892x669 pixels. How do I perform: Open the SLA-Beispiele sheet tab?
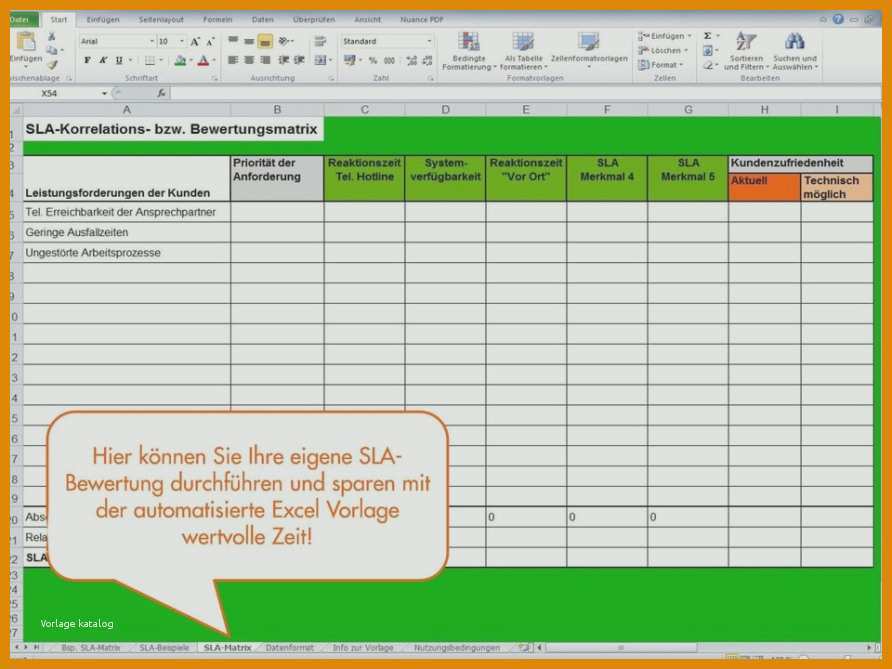(x=164, y=647)
